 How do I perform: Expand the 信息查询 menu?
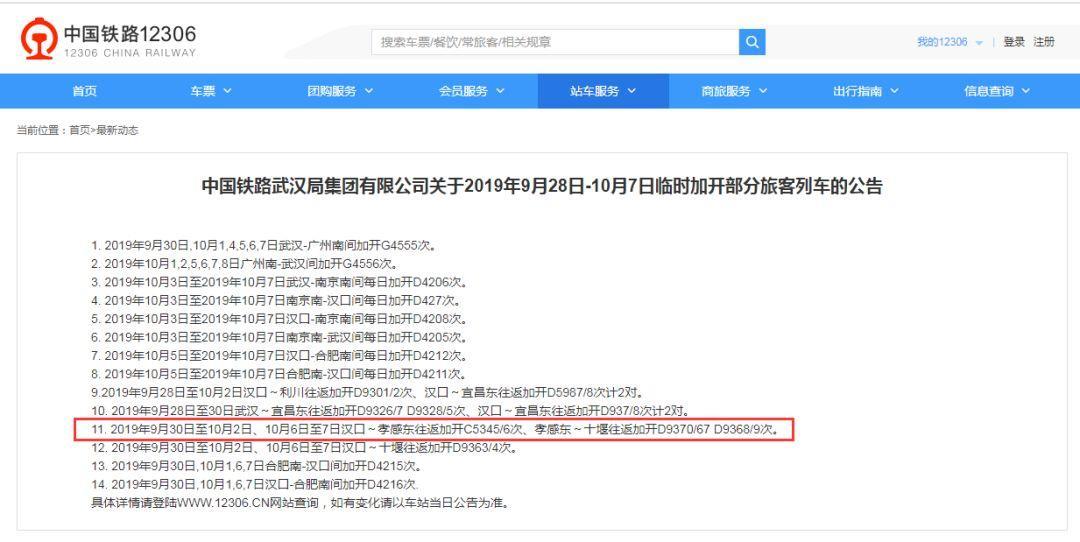coord(996,91)
